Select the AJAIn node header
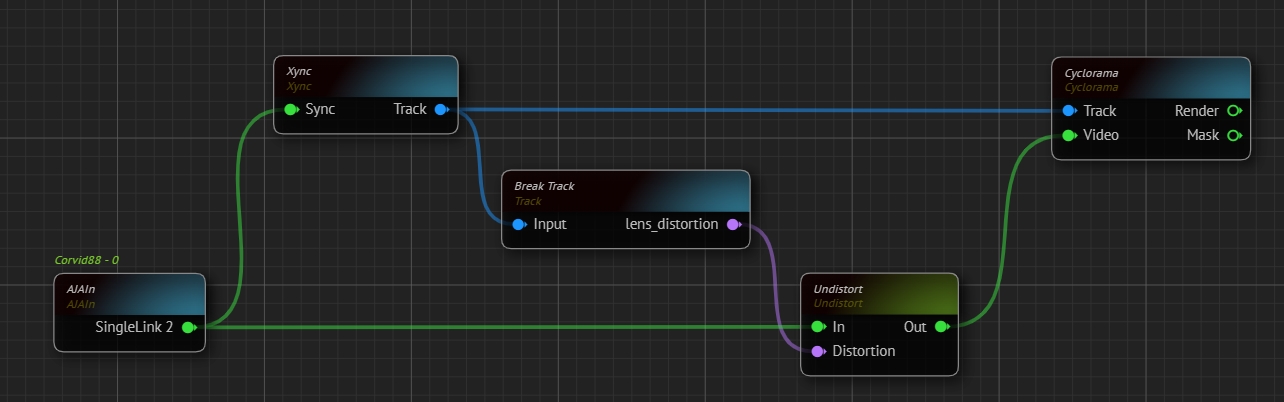Image resolution: width=1284 pixels, height=402 pixels. [x=129, y=294]
